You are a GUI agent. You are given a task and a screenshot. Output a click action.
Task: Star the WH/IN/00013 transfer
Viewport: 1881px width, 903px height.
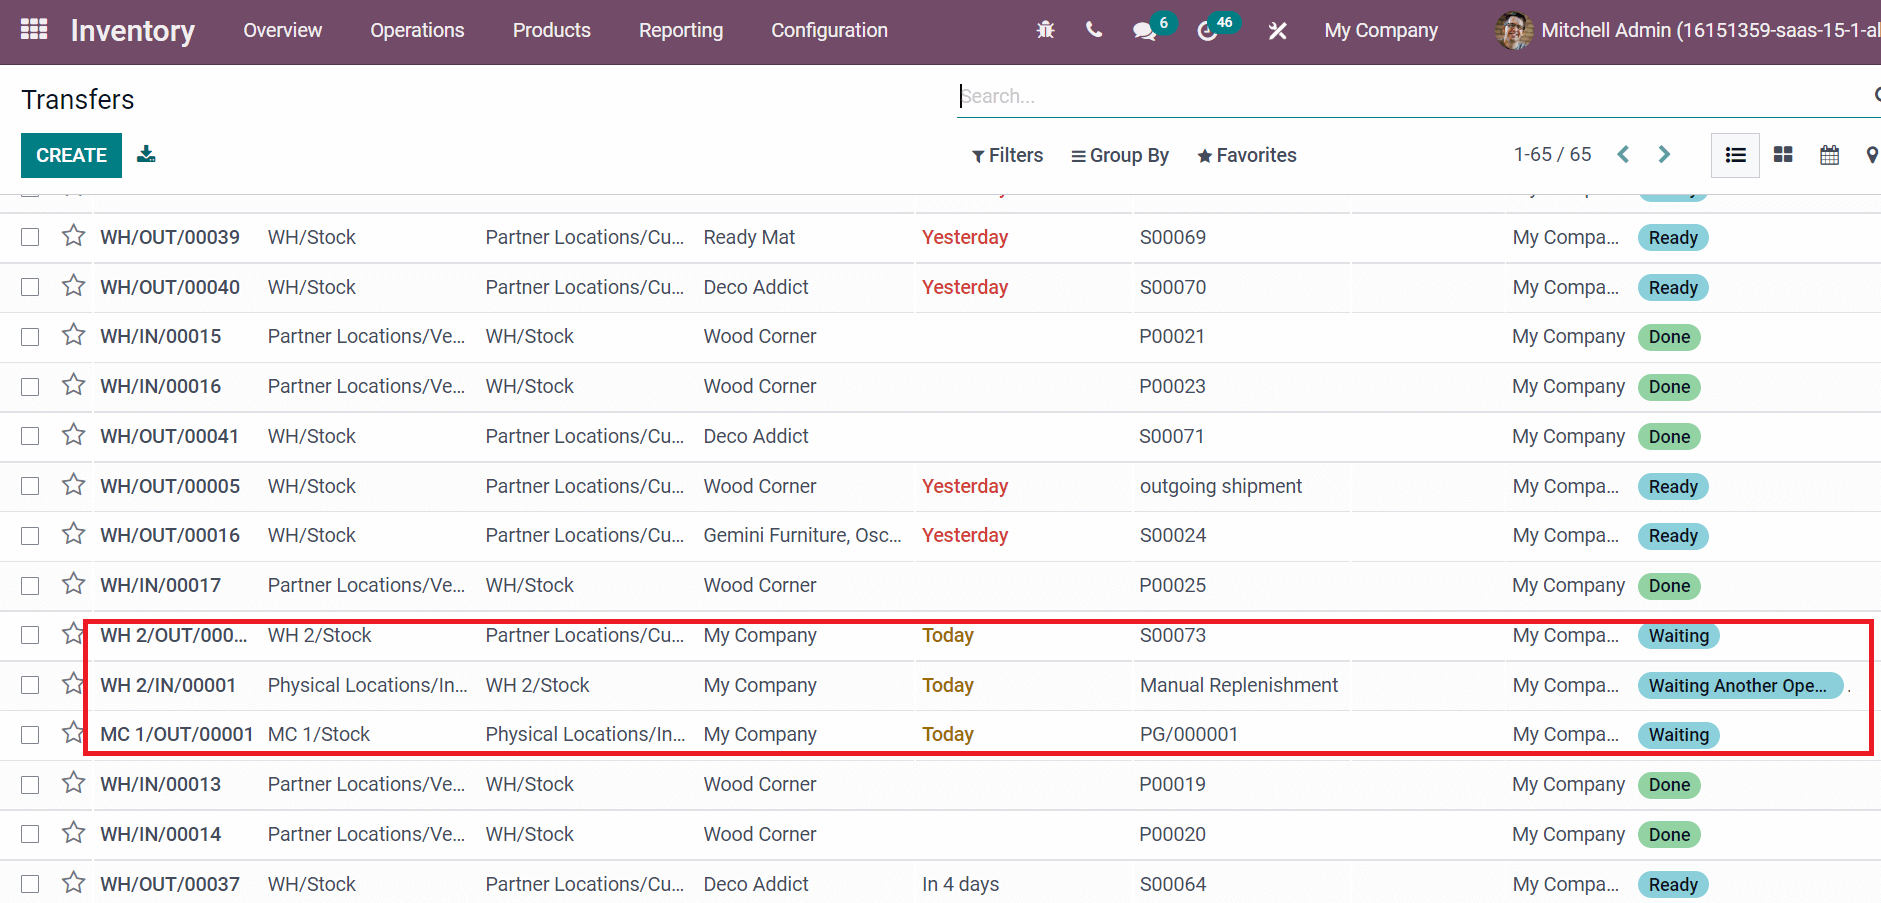[x=73, y=783]
